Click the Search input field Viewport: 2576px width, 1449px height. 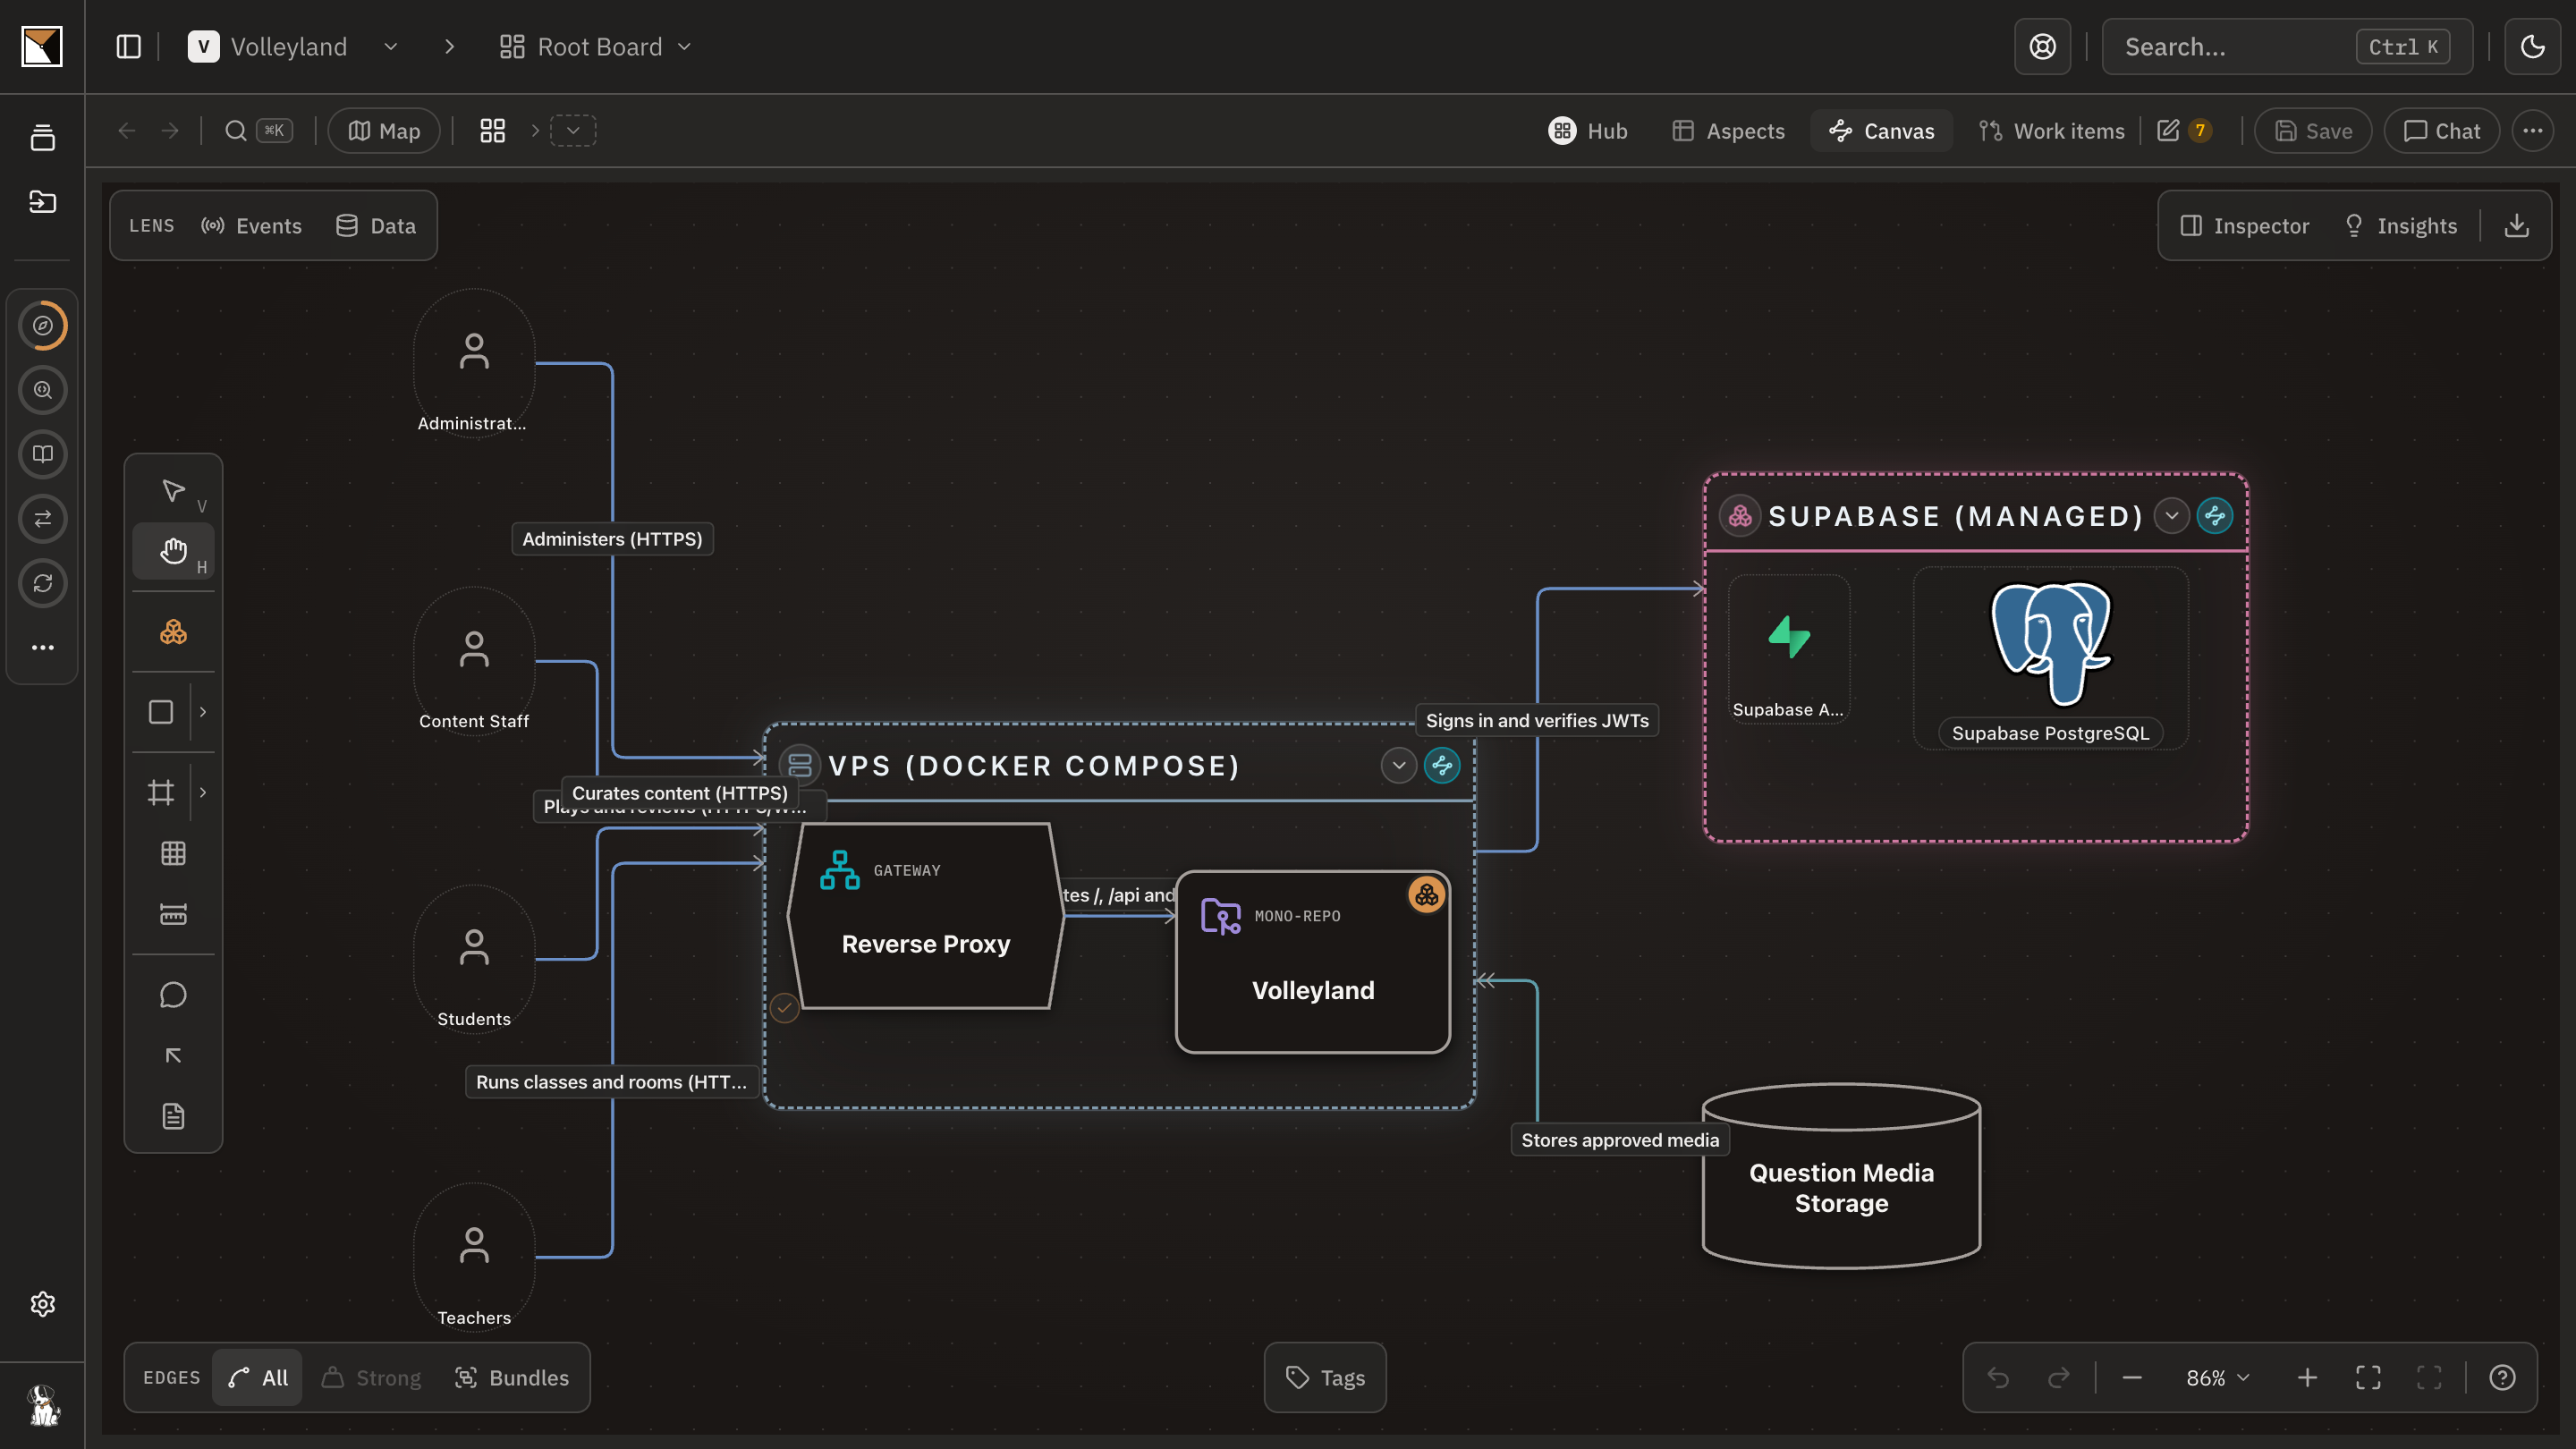coord(2287,47)
